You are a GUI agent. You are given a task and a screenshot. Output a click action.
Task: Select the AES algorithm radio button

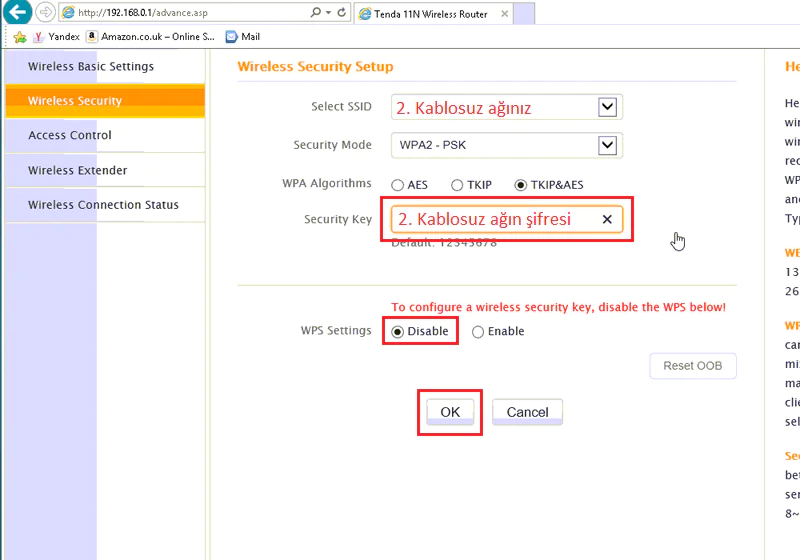point(397,185)
